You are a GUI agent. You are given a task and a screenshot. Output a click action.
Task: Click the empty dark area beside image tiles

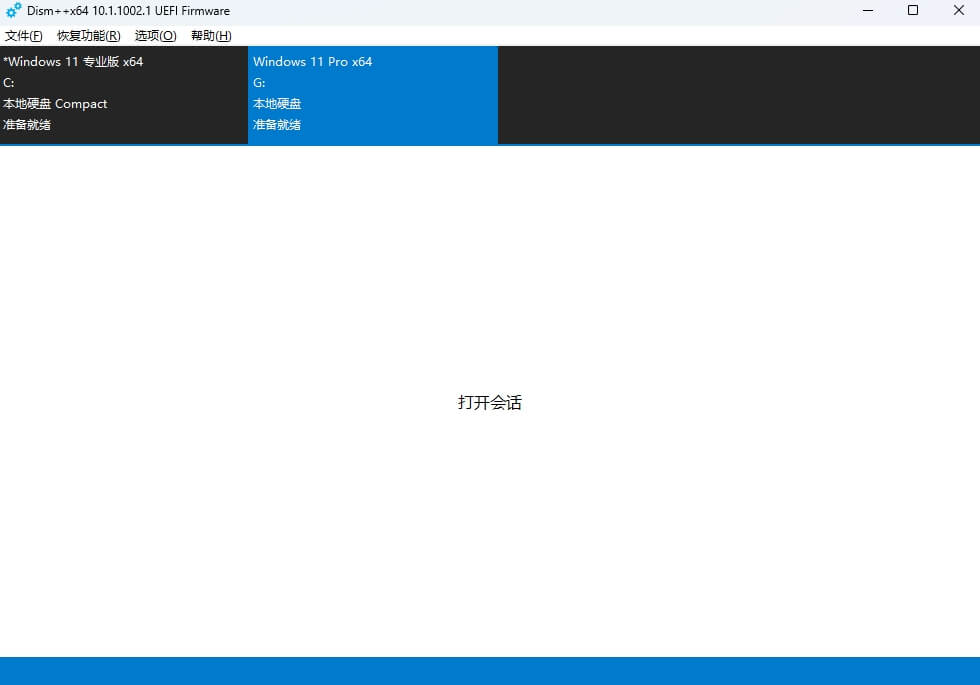(x=738, y=95)
